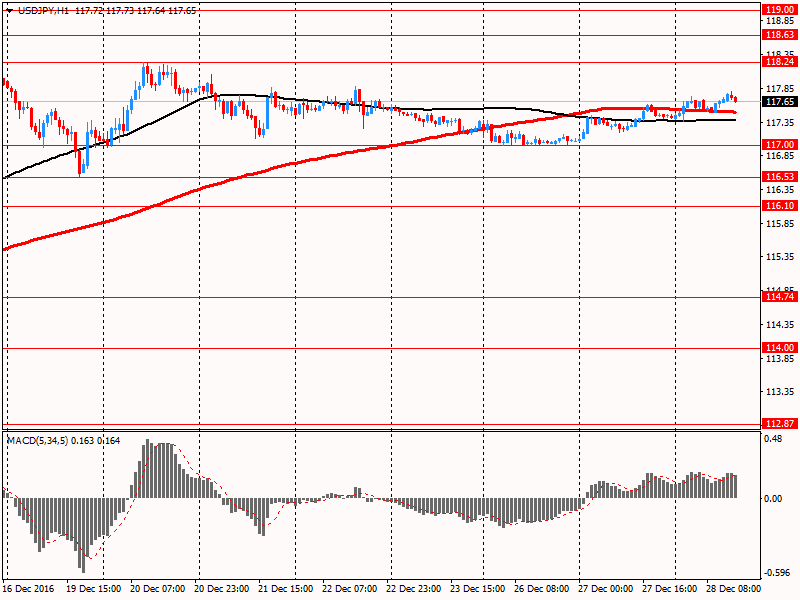The height and width of the screenshot is (600, 800).
Task: Click the 113.35 price axis value
Action: [x=780, y=392]
